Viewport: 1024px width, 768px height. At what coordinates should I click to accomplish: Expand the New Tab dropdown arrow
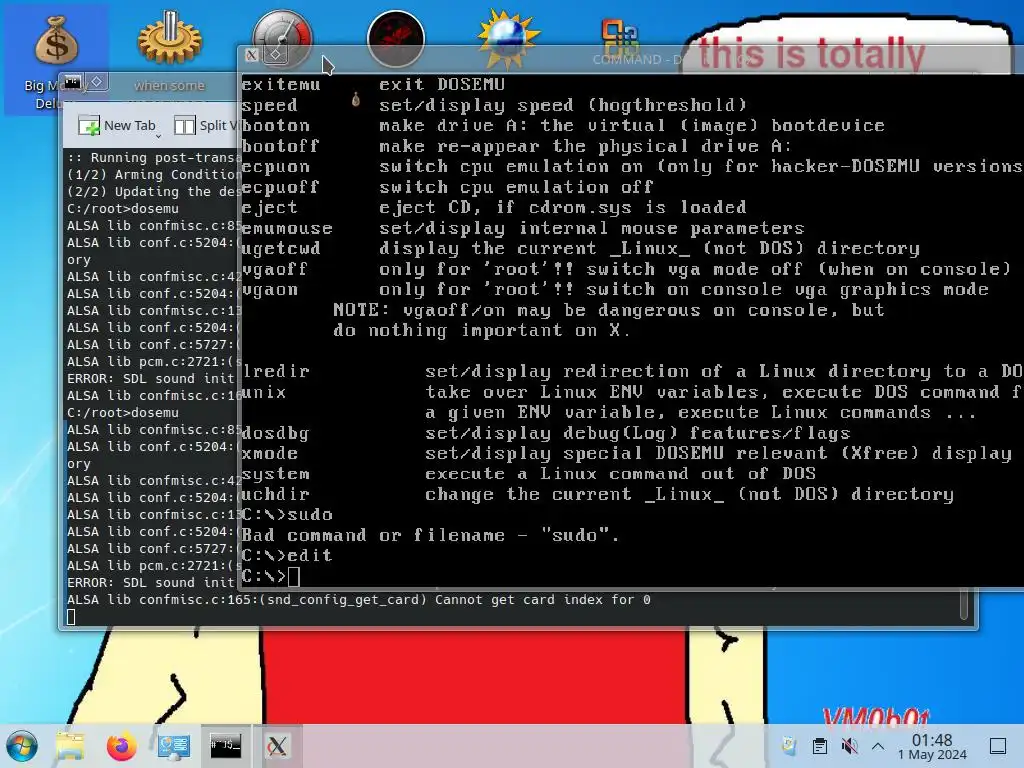pos(158,136)
